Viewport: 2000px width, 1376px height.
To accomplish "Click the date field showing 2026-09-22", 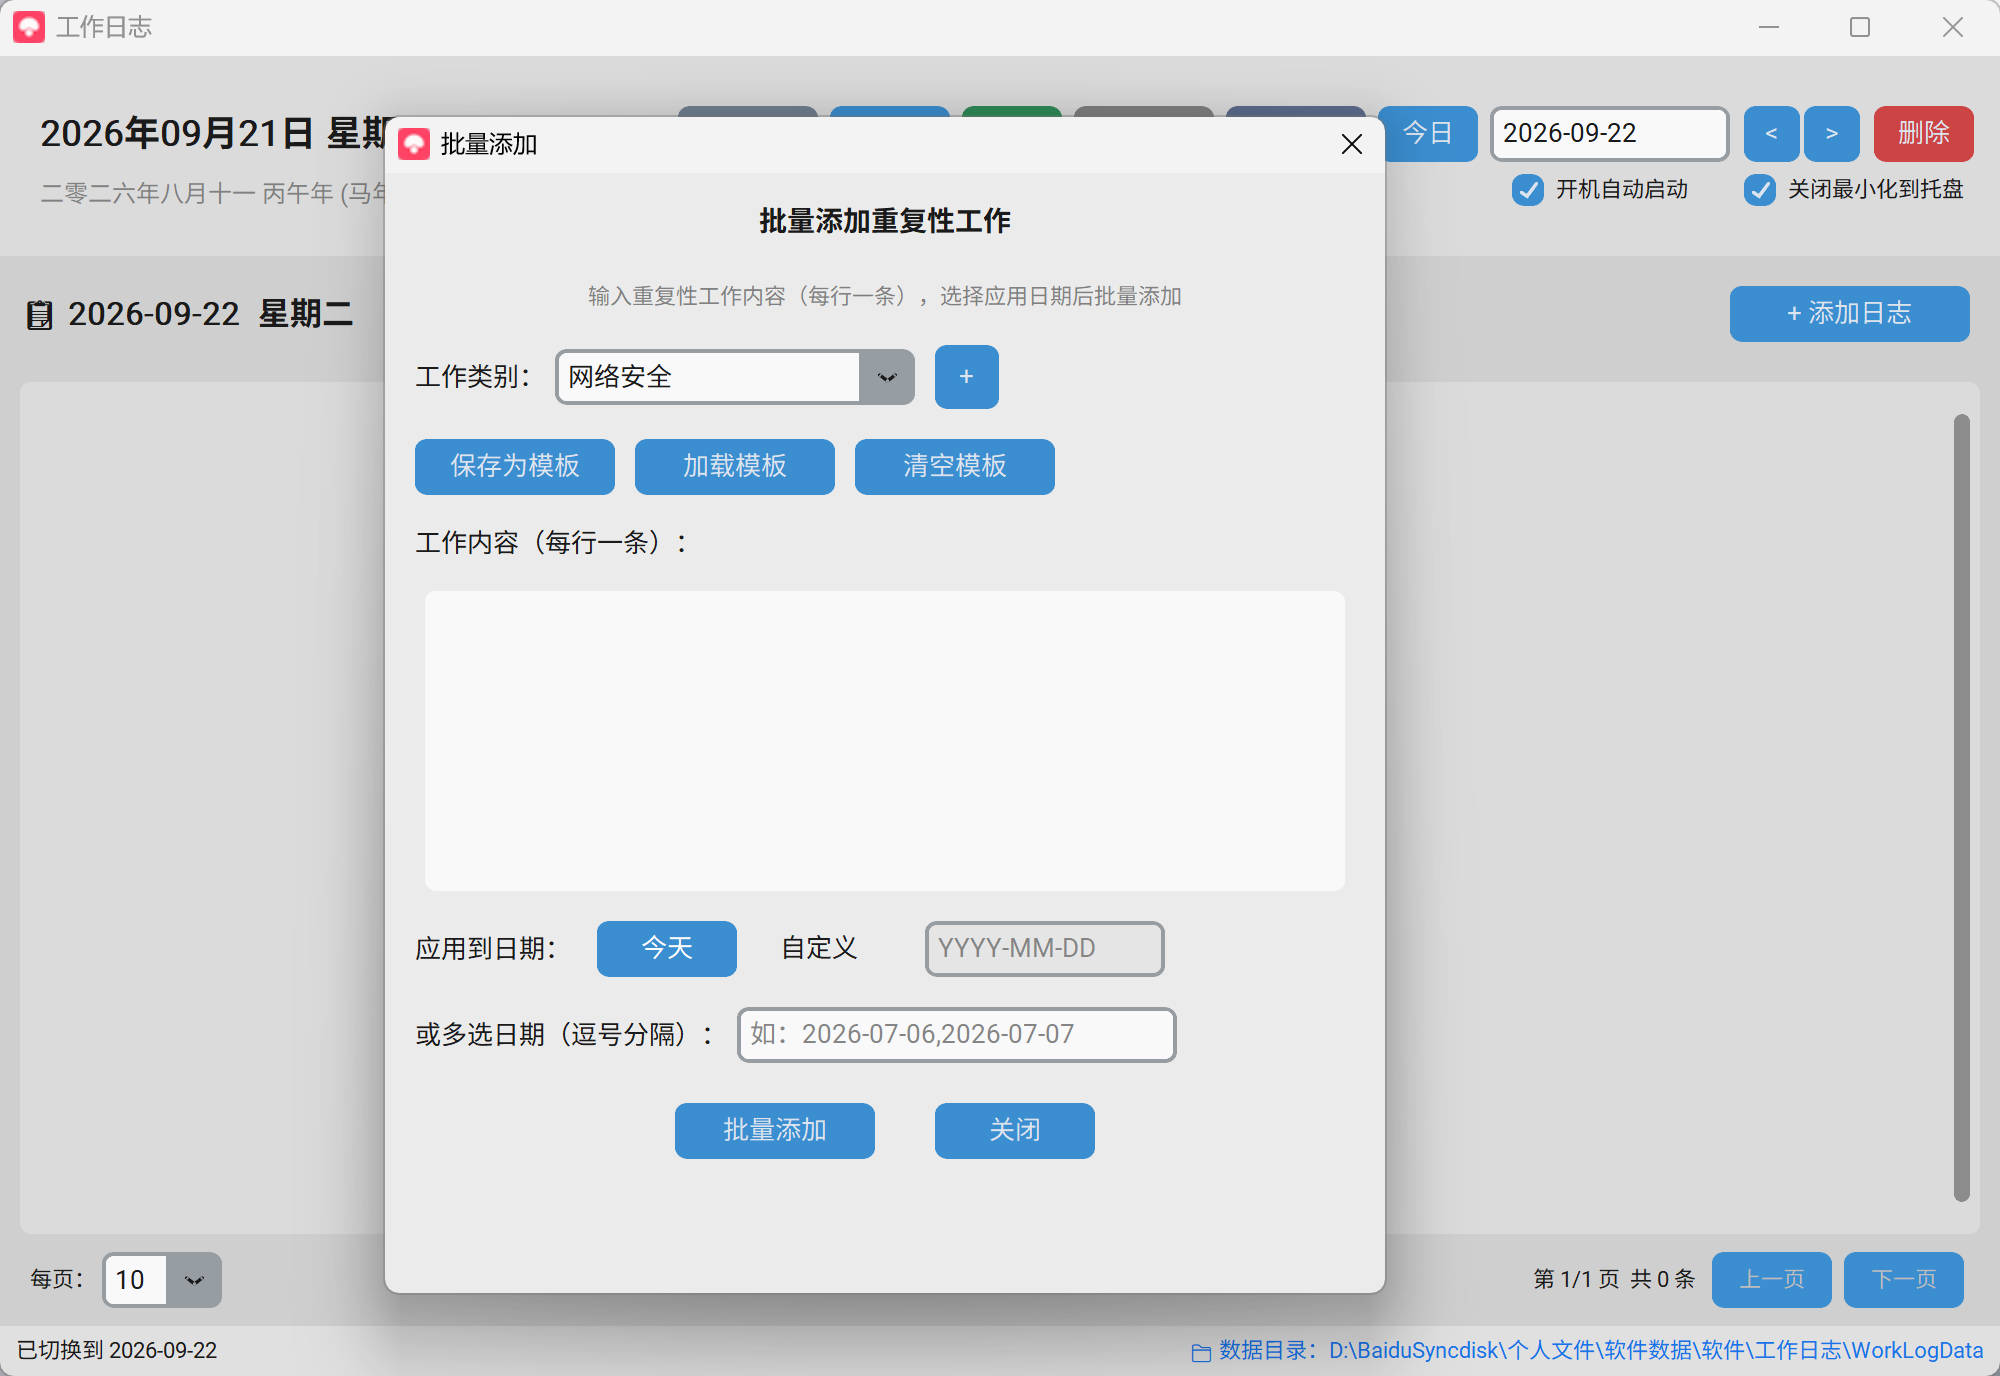I will pyautogui.click(x=1610, y=133).
